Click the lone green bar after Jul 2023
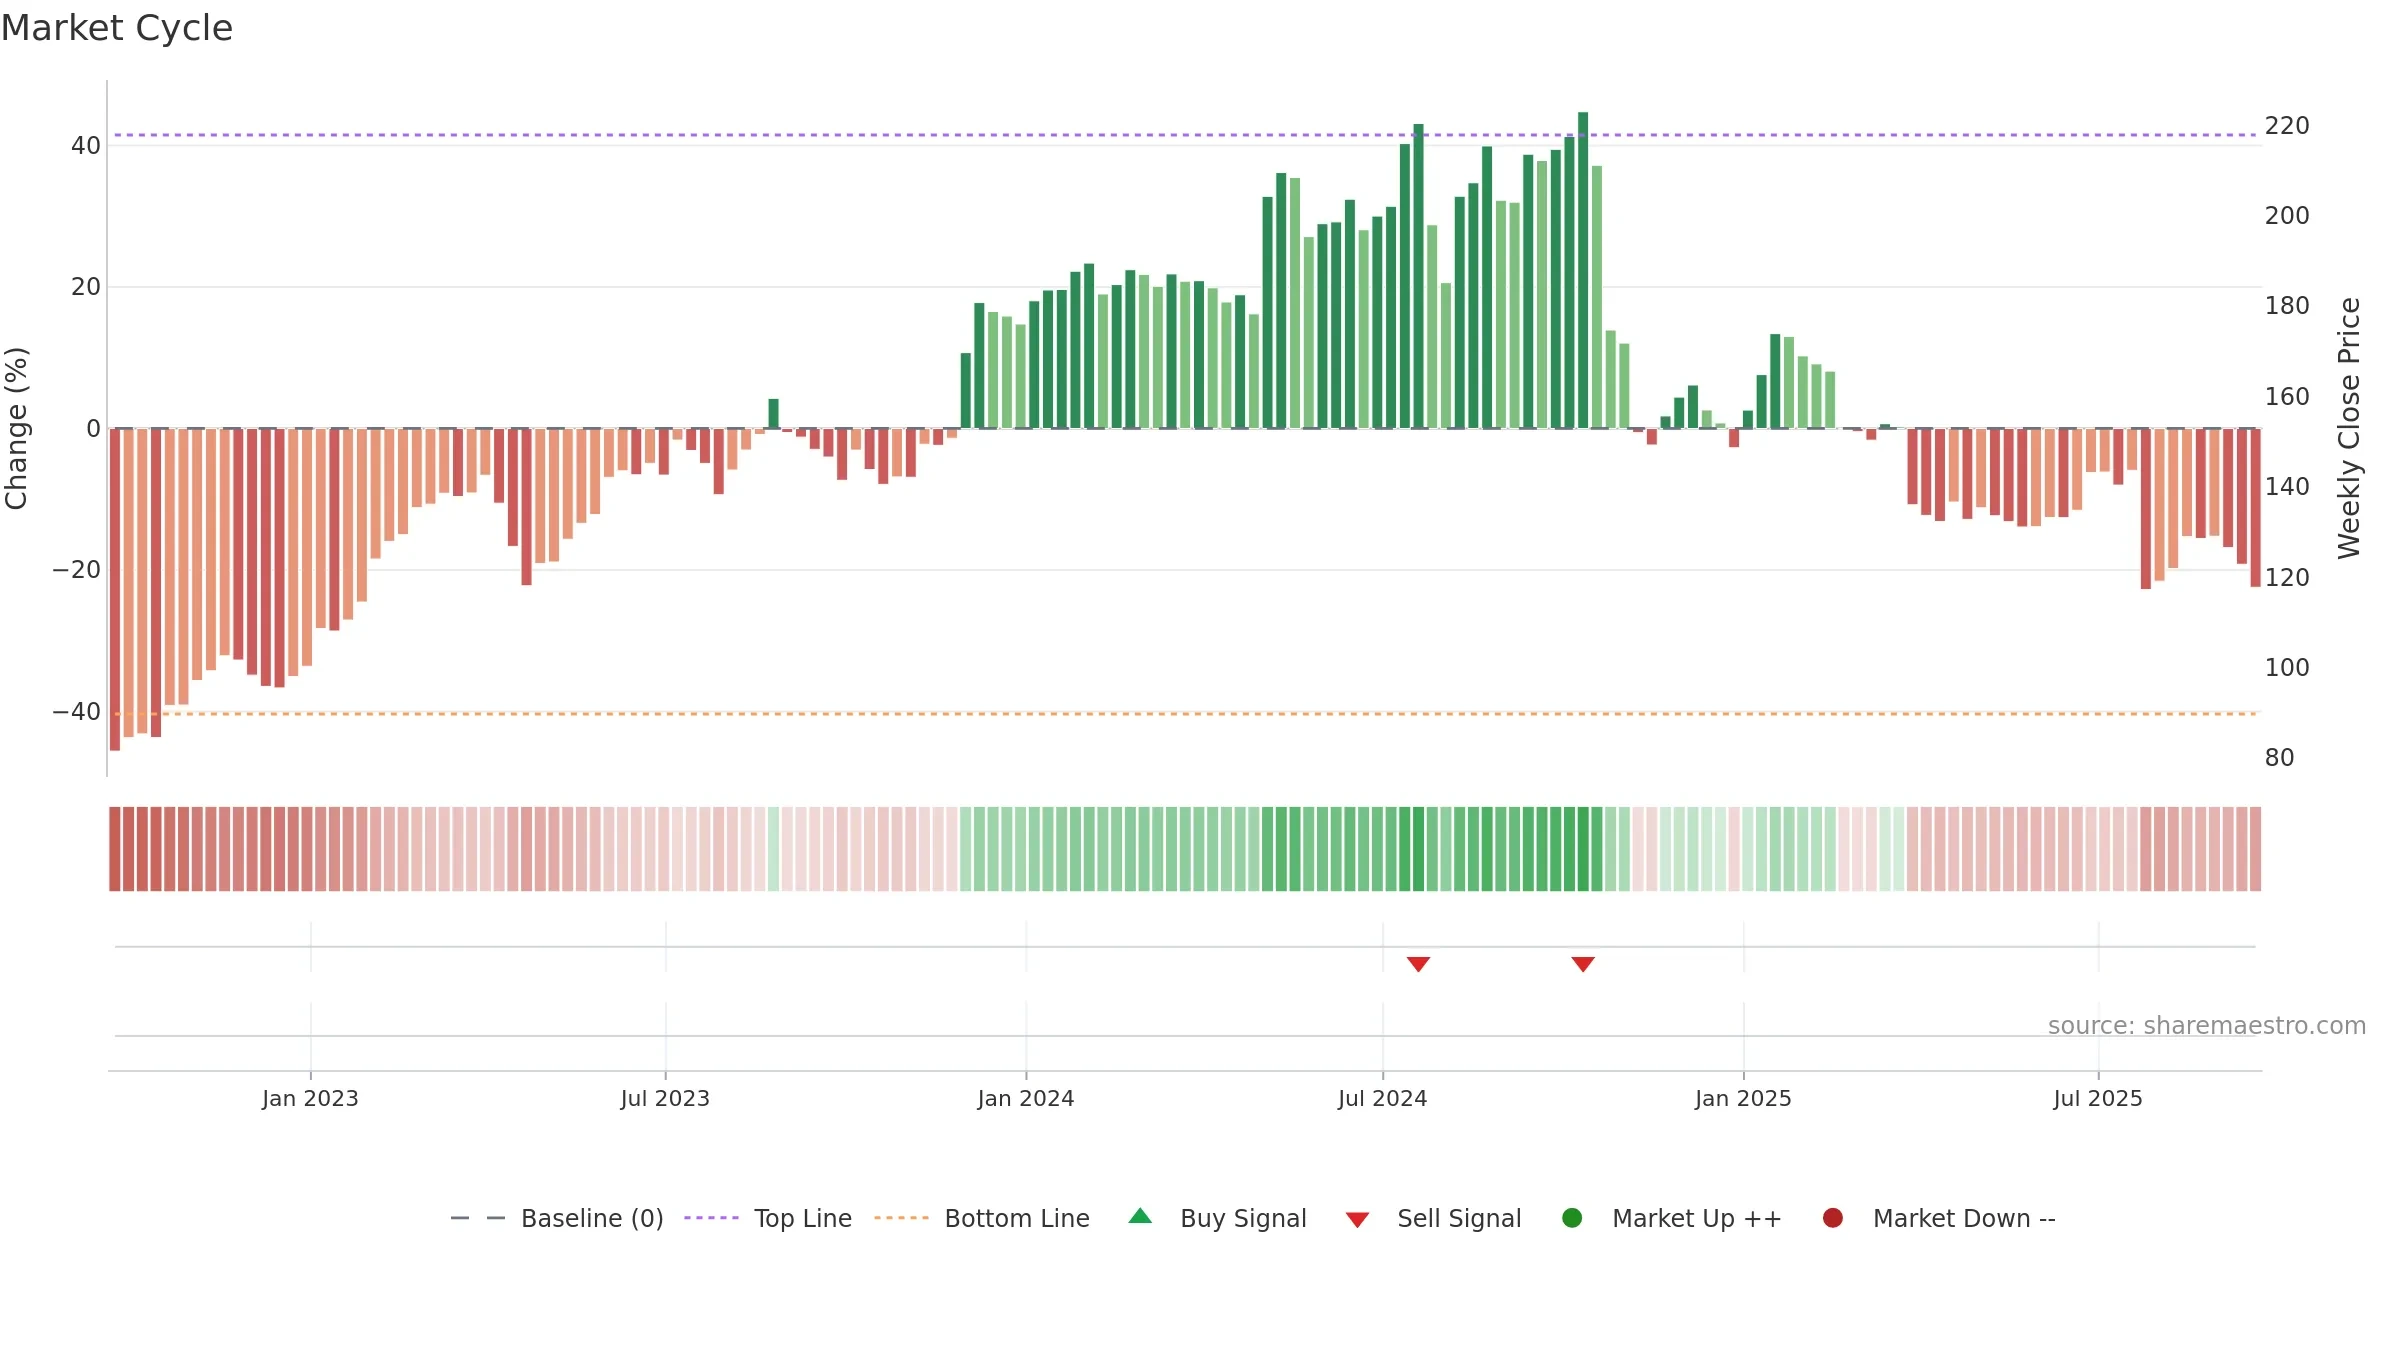Image resolution: width=2400 pixels, height=1350 pixels. pos(773,414)
